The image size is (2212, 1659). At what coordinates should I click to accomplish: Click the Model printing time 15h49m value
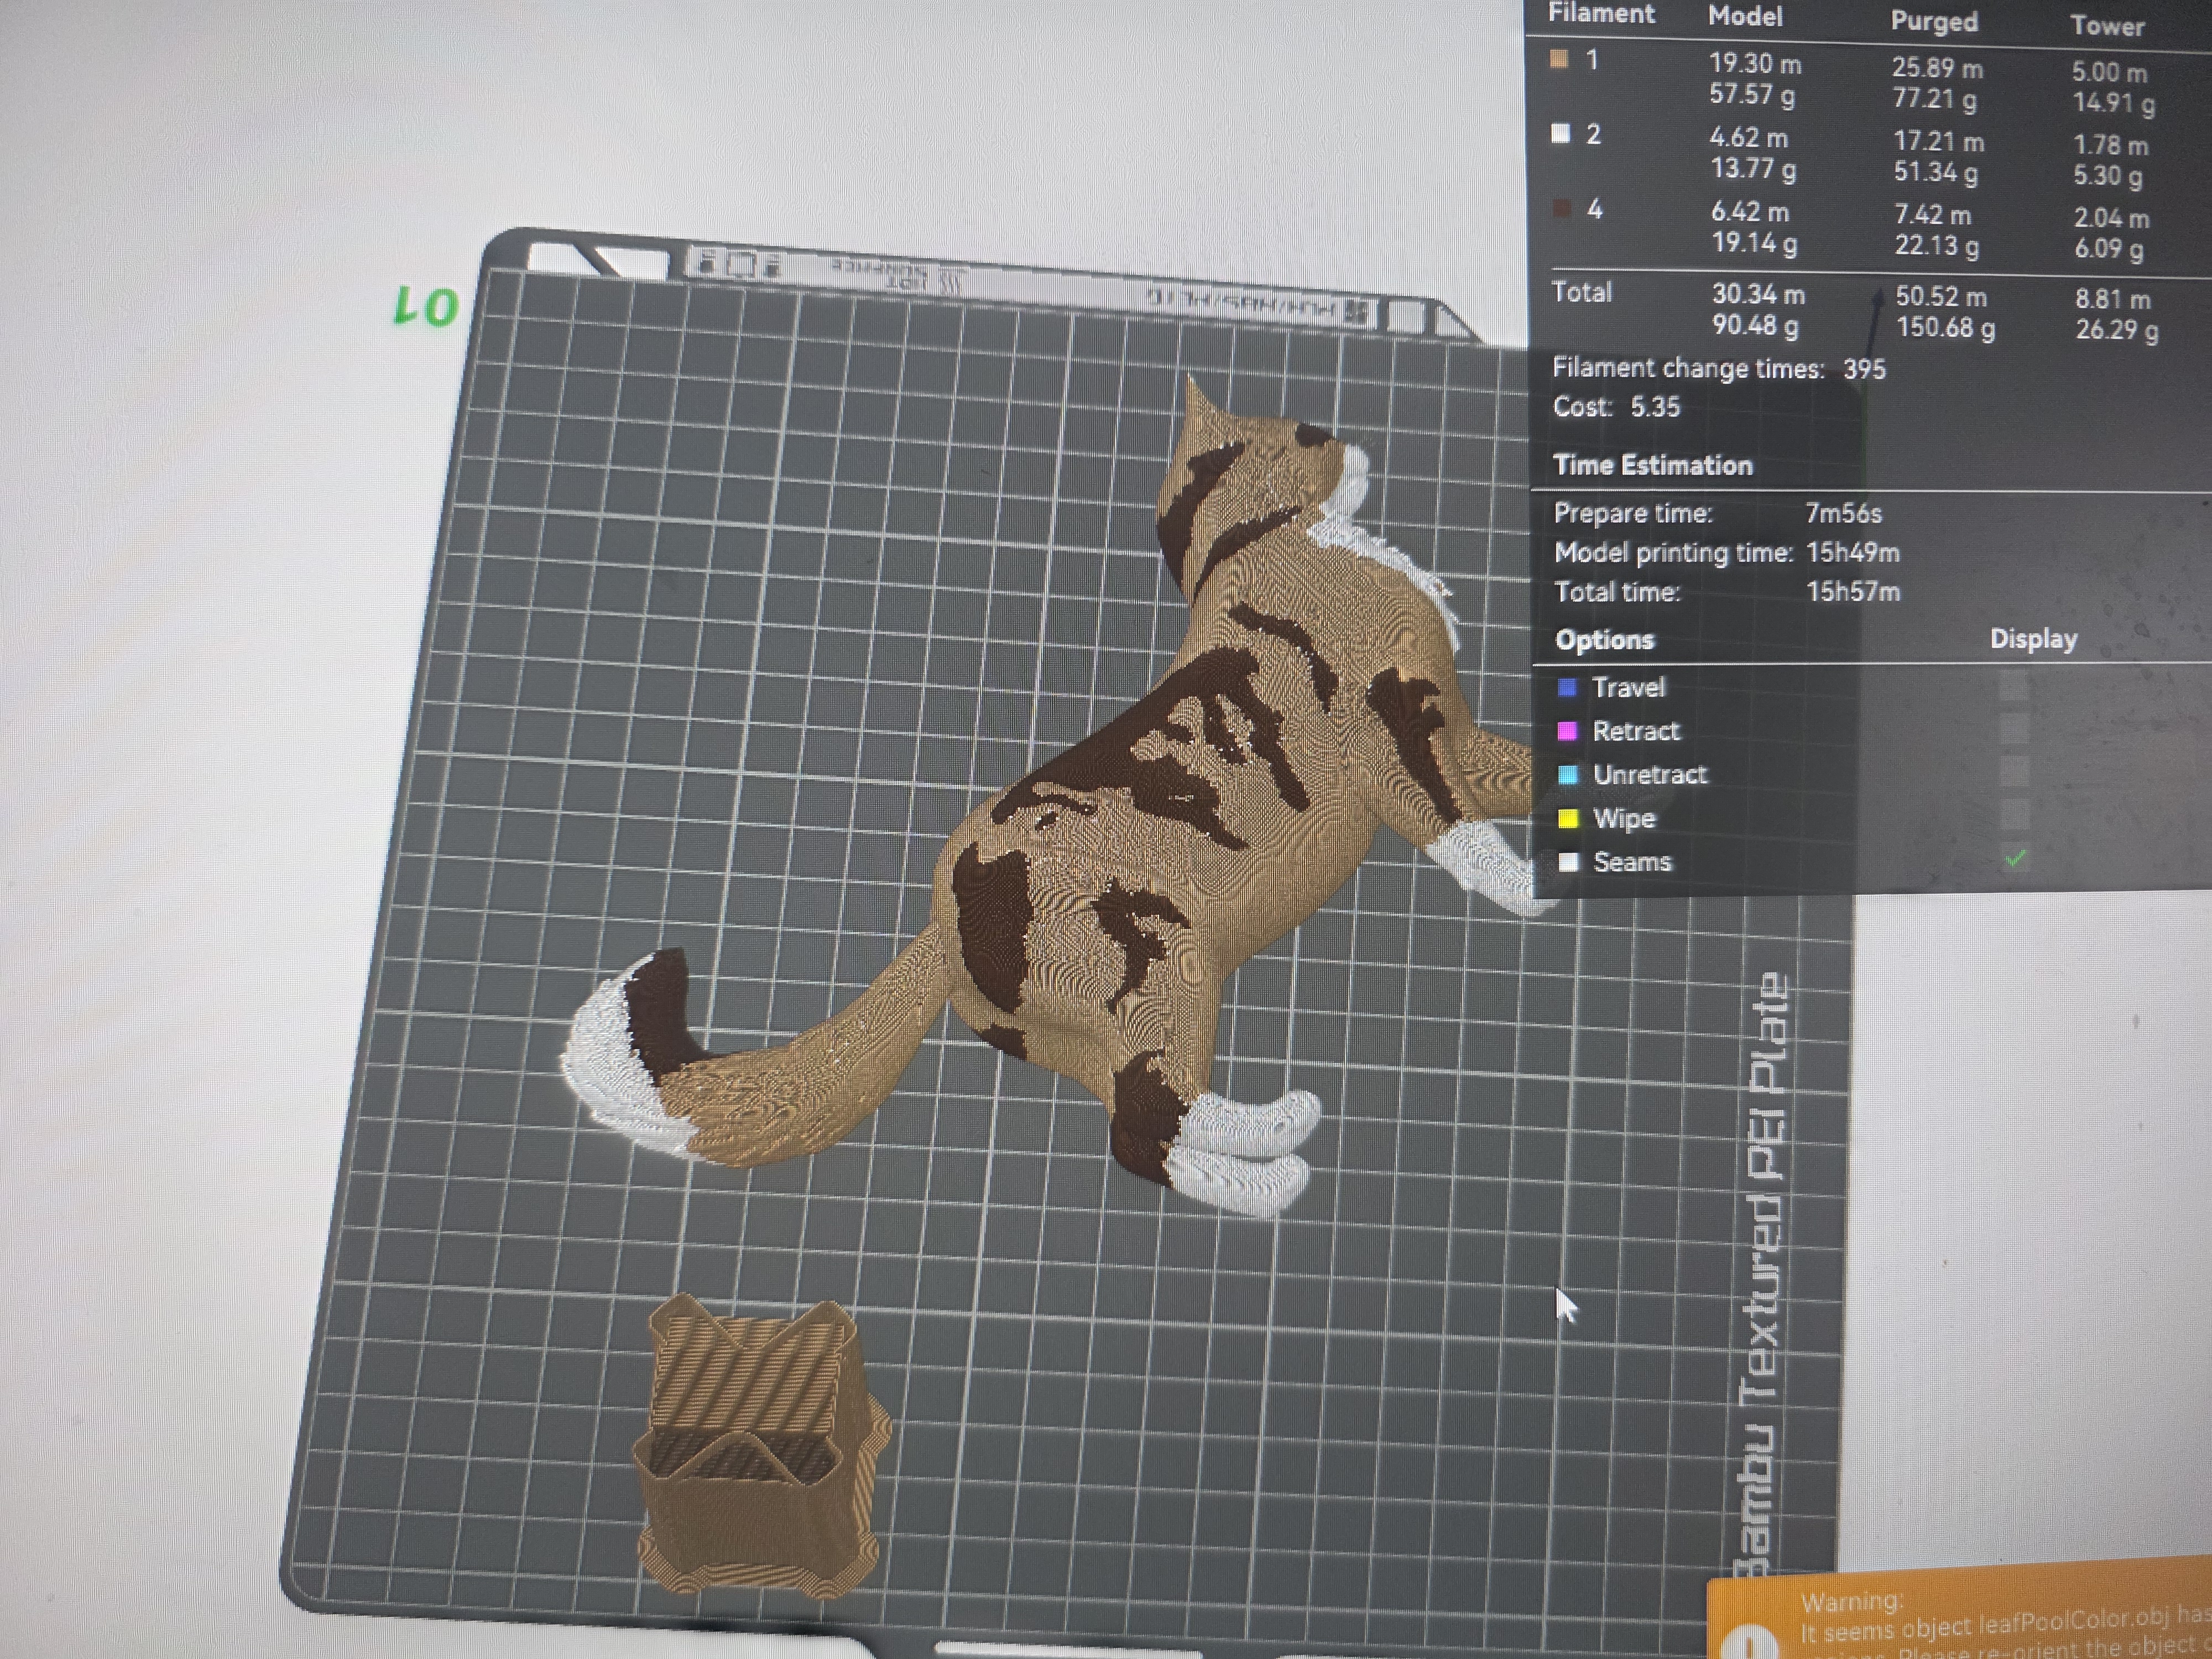pos(1853,552)
